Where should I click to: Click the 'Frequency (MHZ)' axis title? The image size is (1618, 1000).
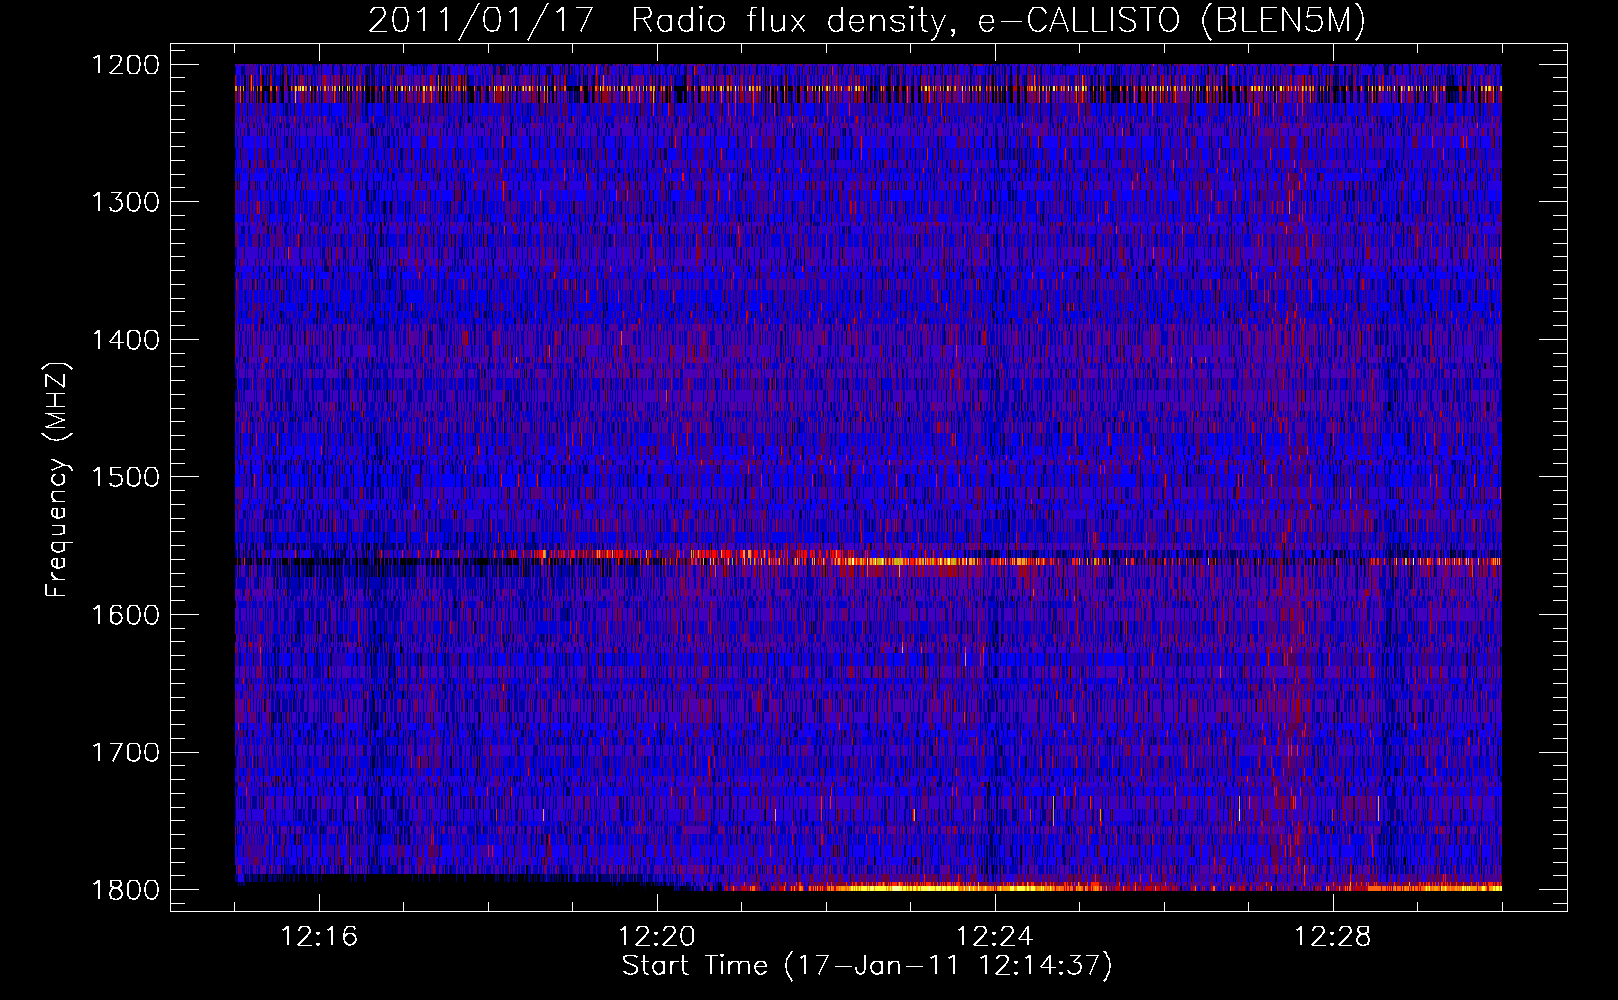58,480
